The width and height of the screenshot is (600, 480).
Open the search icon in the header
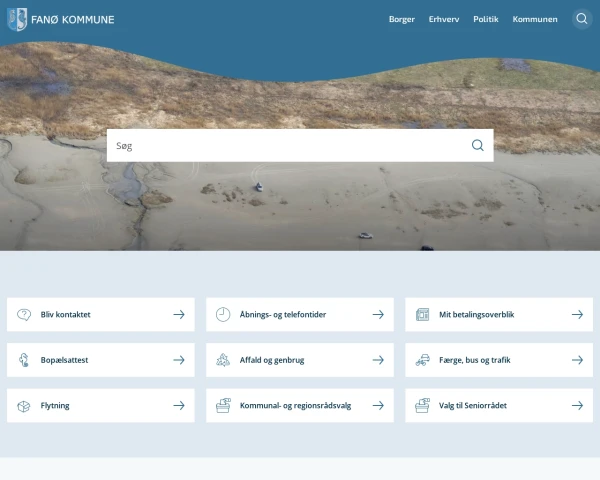pyautogui.click(x=582, y=19)
